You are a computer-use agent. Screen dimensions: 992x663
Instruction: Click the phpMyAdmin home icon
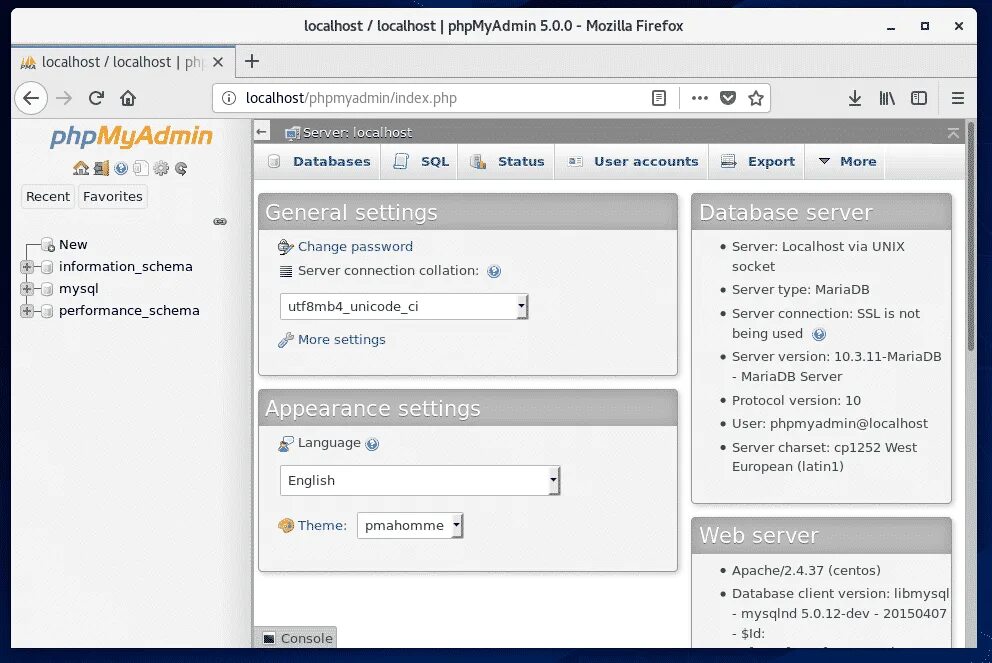[x=82, y=168]
